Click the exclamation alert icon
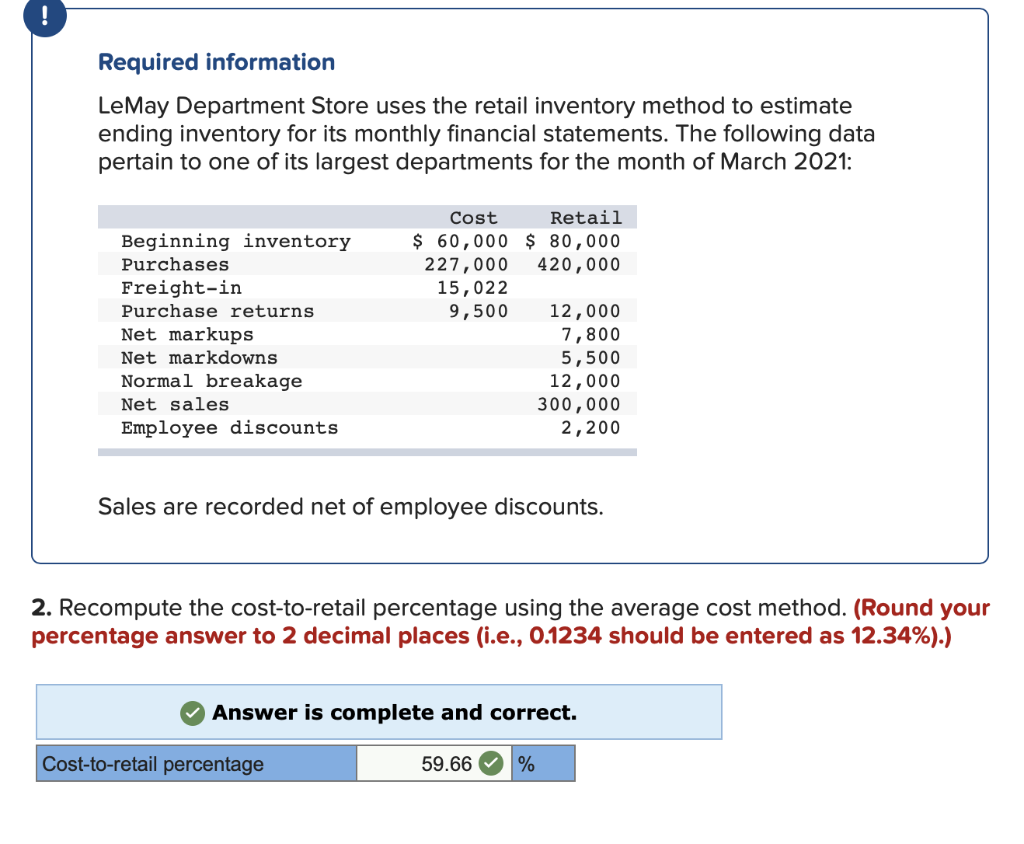Viewport: 1024px width, 844px height. tap(44, 17)
